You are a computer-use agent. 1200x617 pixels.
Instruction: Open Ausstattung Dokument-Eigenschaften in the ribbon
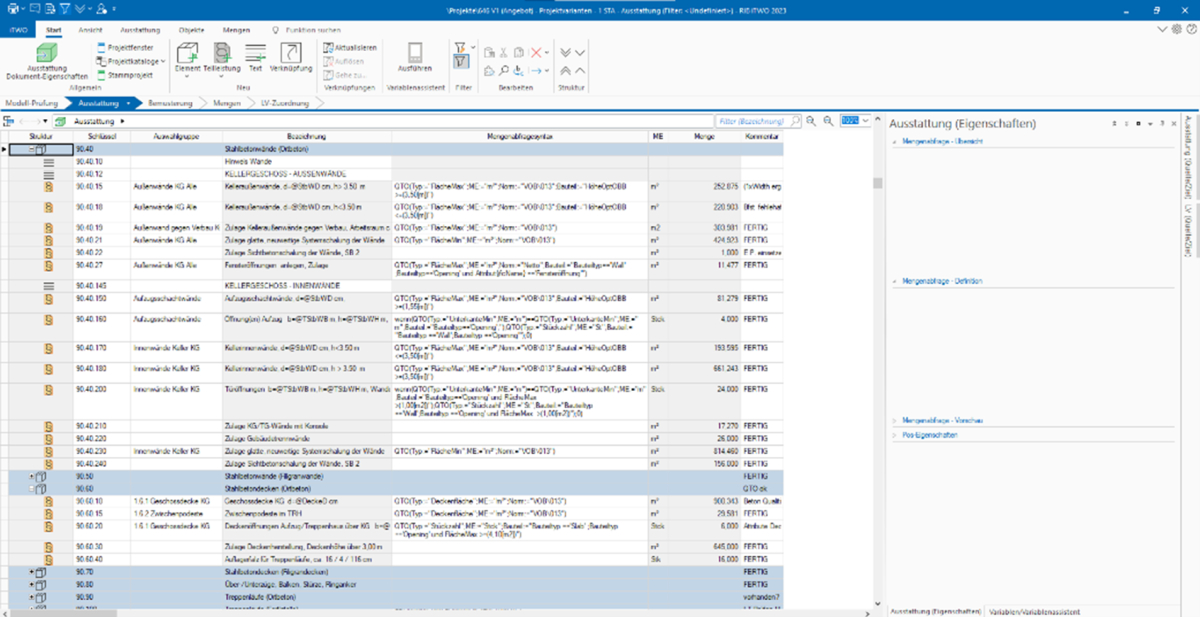(x=47, y=60)
